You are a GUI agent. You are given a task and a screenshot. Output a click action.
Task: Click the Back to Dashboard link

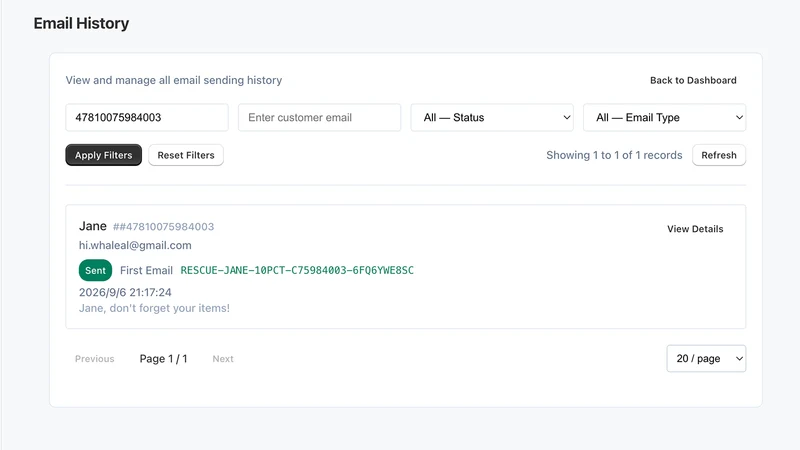tap(693, 80)
